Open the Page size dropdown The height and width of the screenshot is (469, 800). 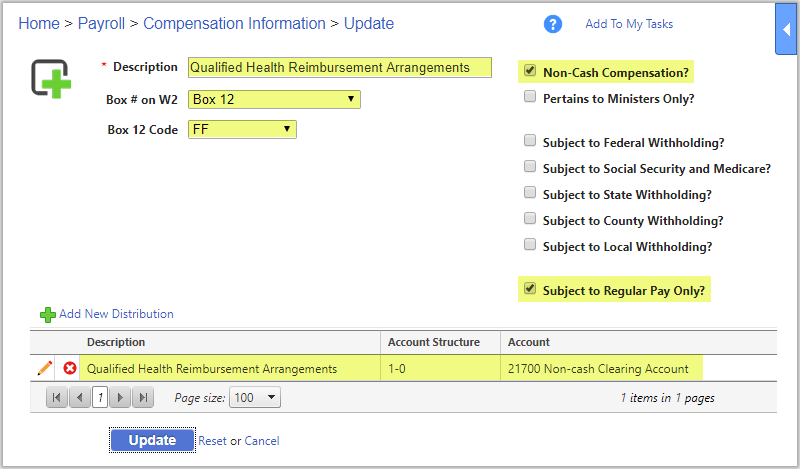pyautogui.click(x=255, y=398)
